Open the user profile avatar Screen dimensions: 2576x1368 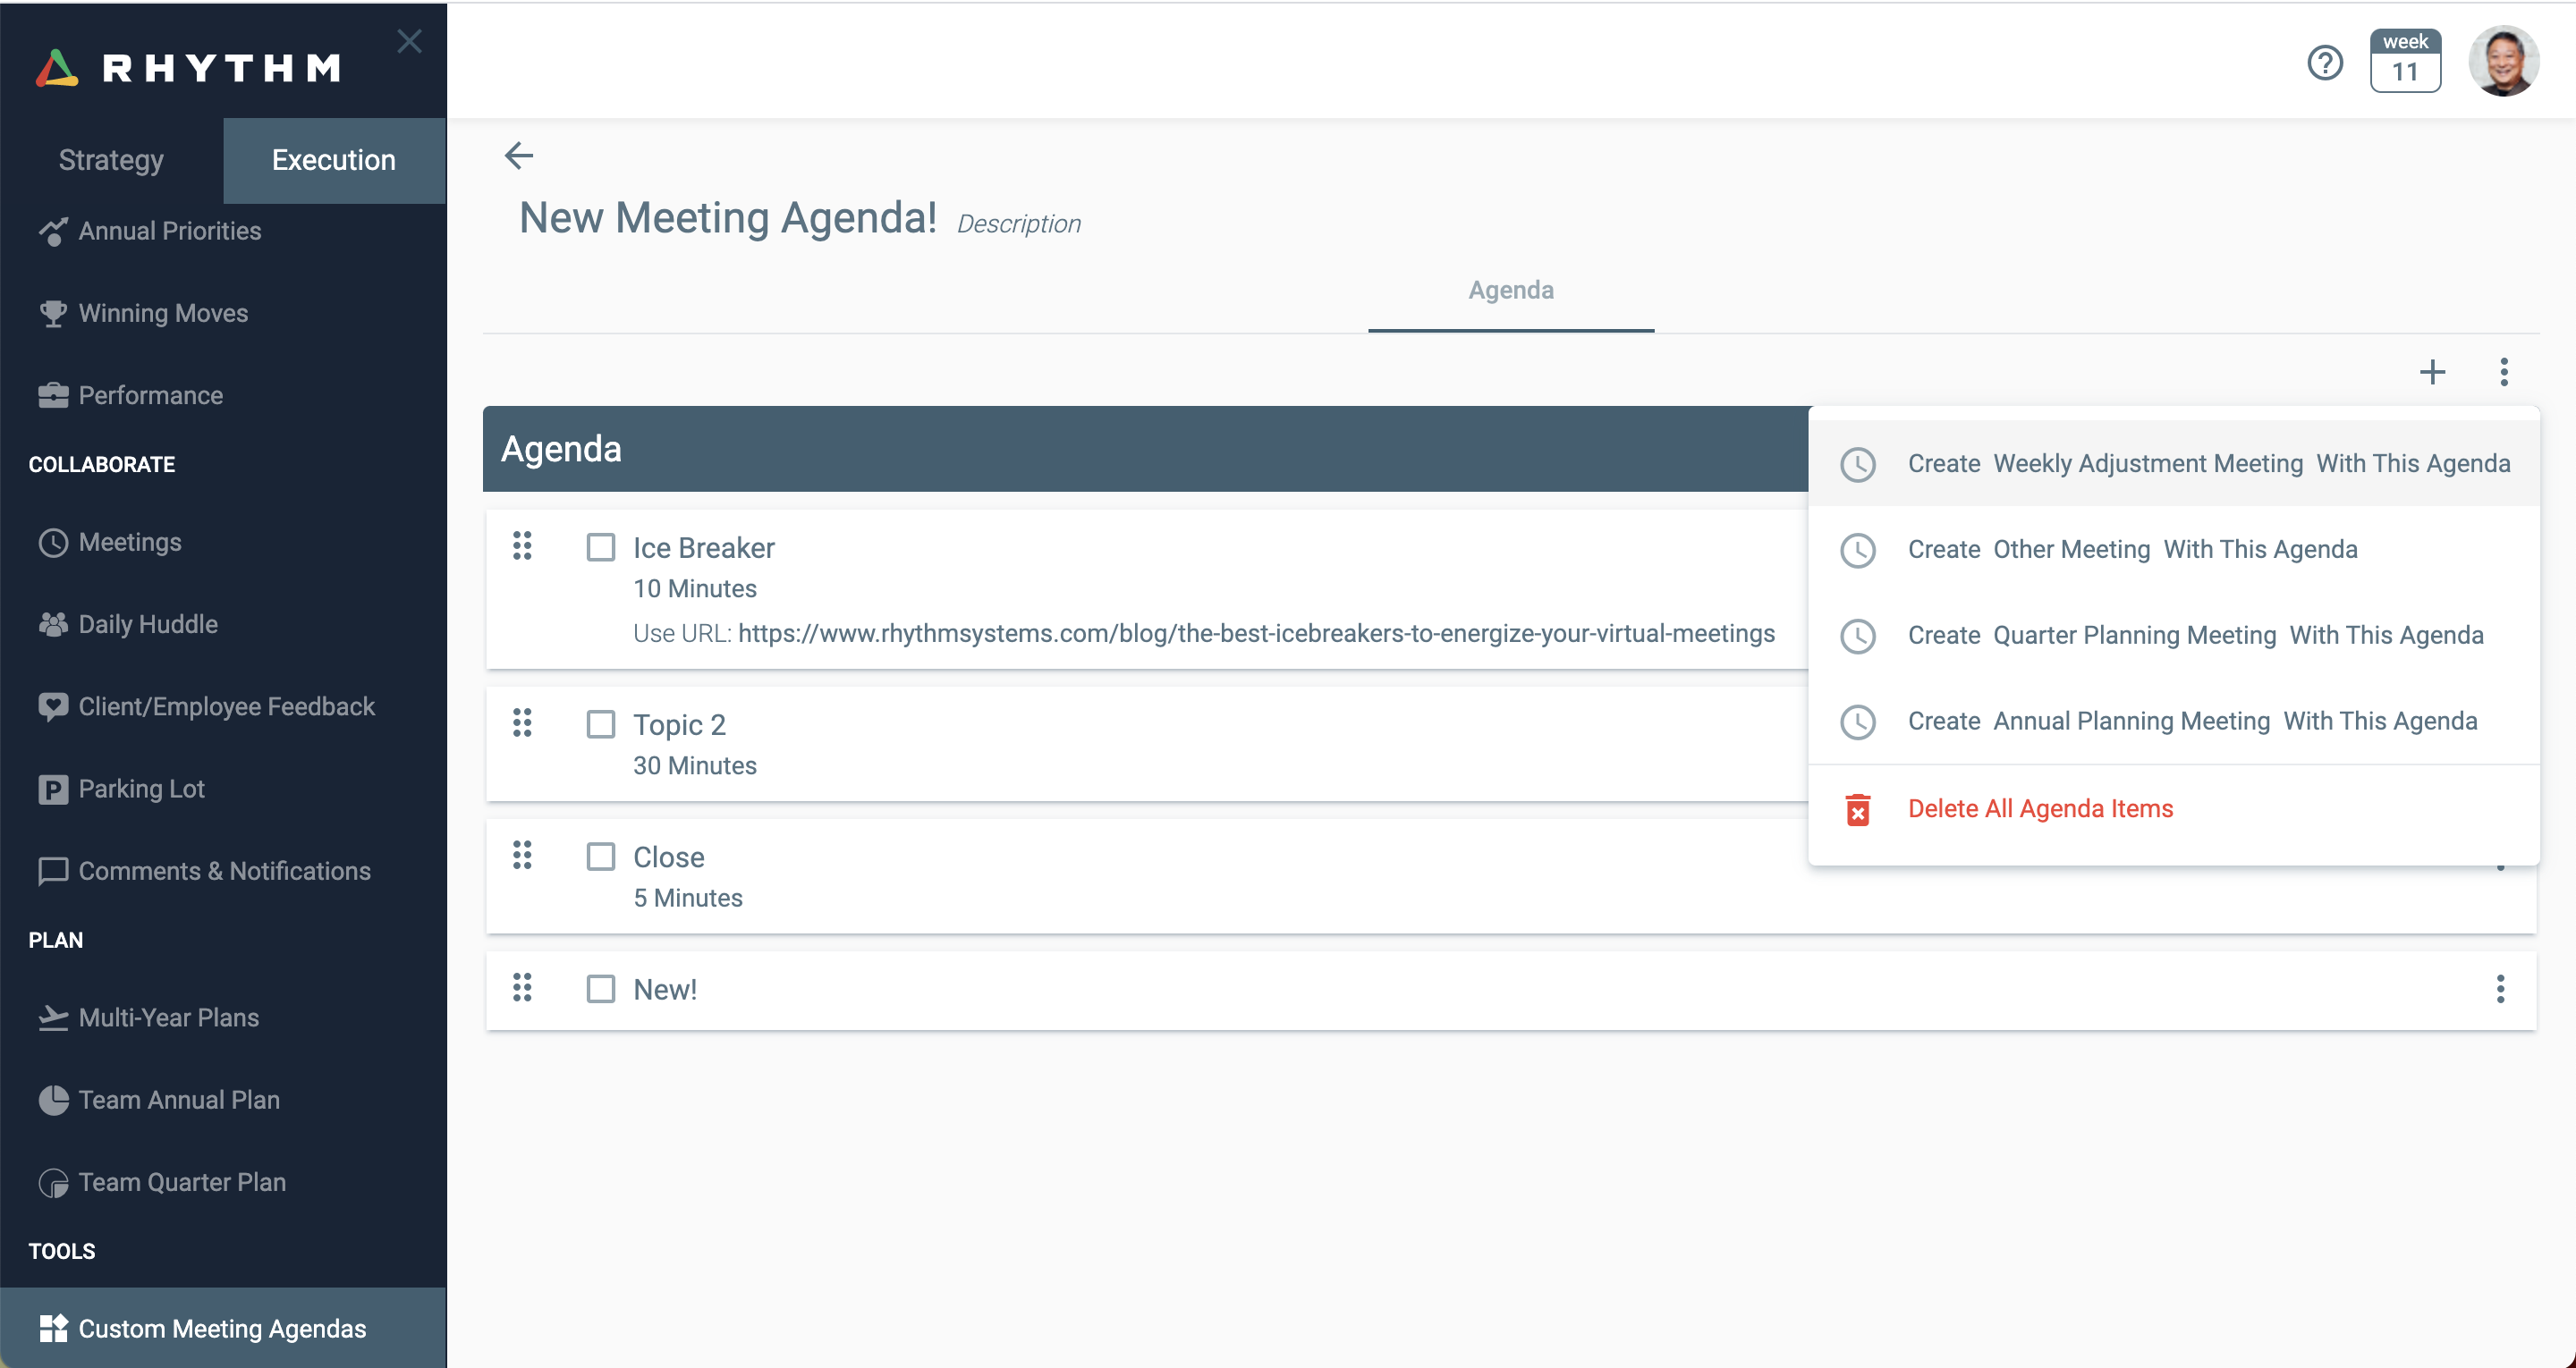pyautogui.click(x=2503, y=61)
